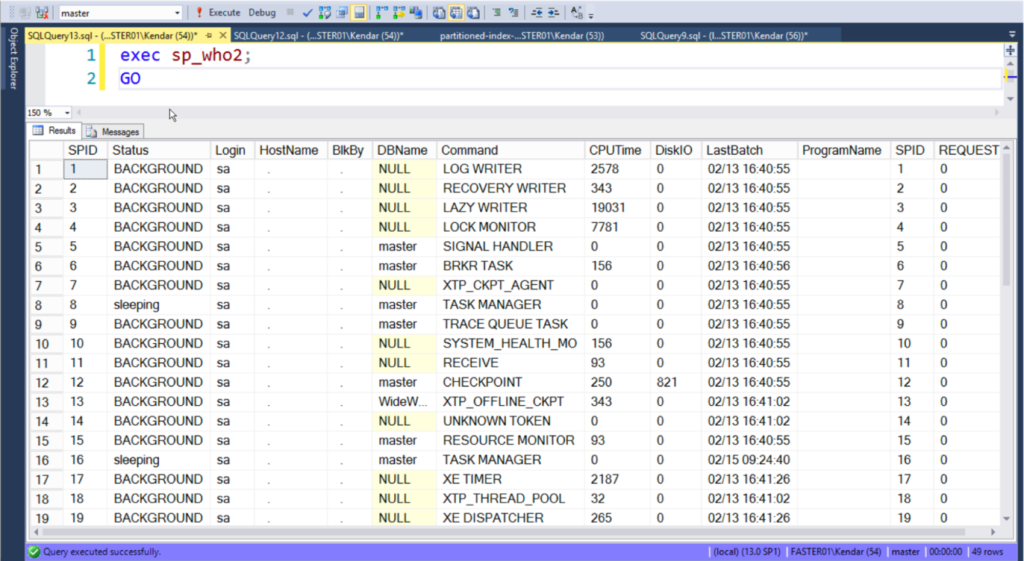Close the SQLQuery13.sql tab
The image size is (1024, 561).
pos(222,35)
